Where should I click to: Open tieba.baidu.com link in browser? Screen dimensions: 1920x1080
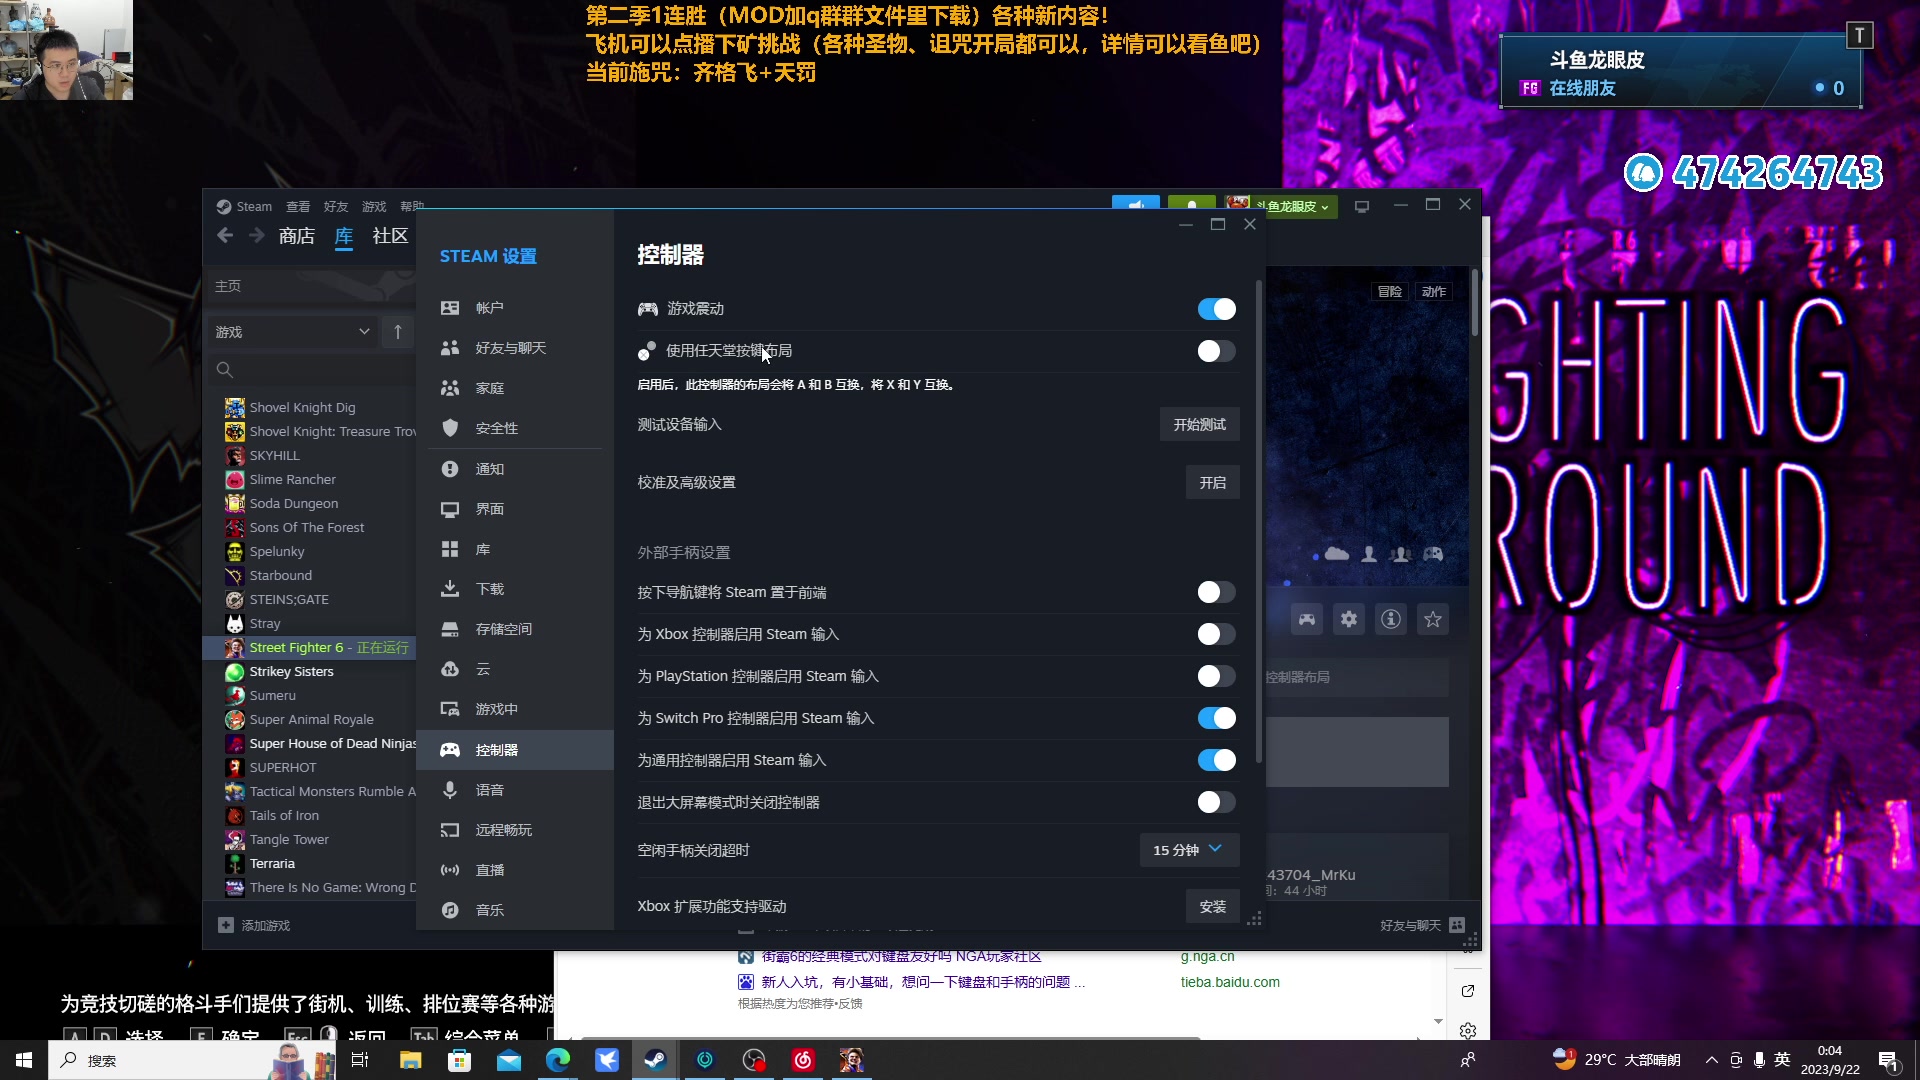[1230, 982]
